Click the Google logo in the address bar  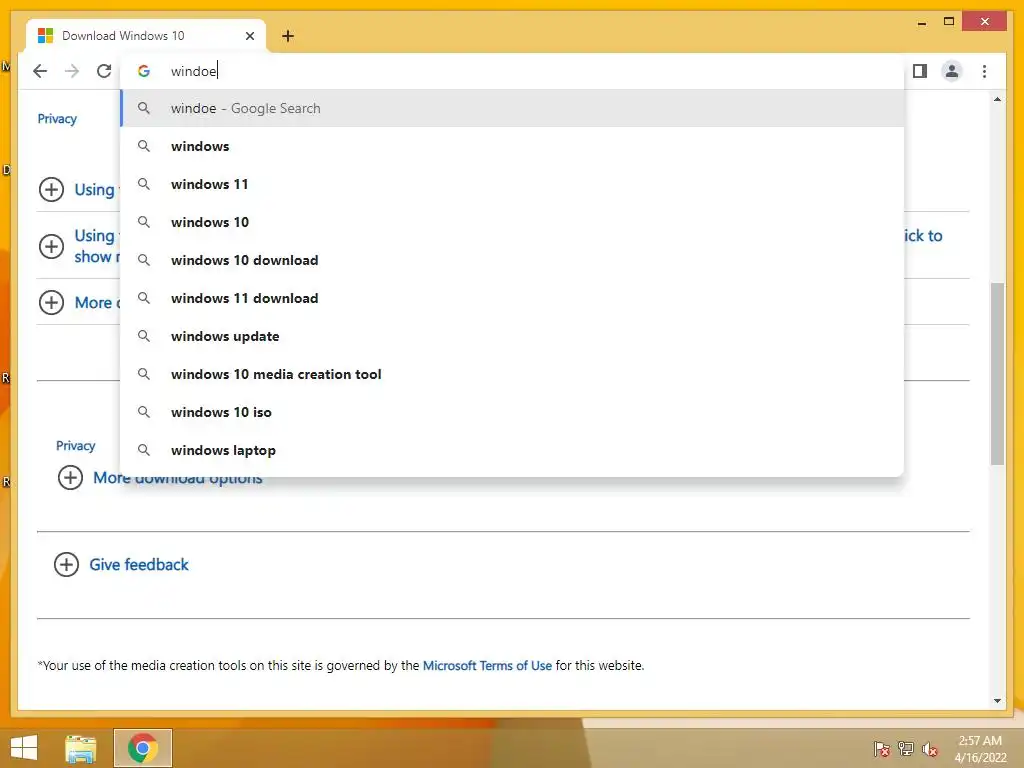pos(144,71)
